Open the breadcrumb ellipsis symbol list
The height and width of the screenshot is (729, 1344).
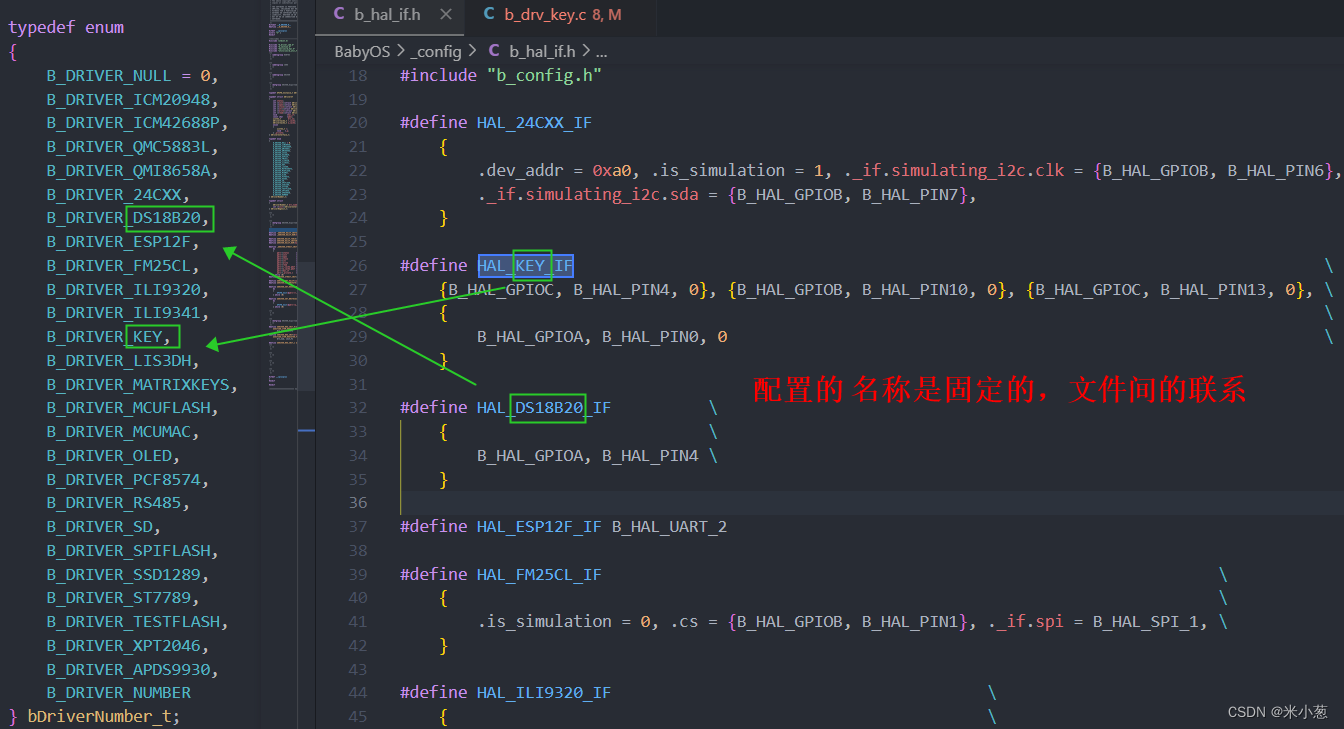point(602,51)
